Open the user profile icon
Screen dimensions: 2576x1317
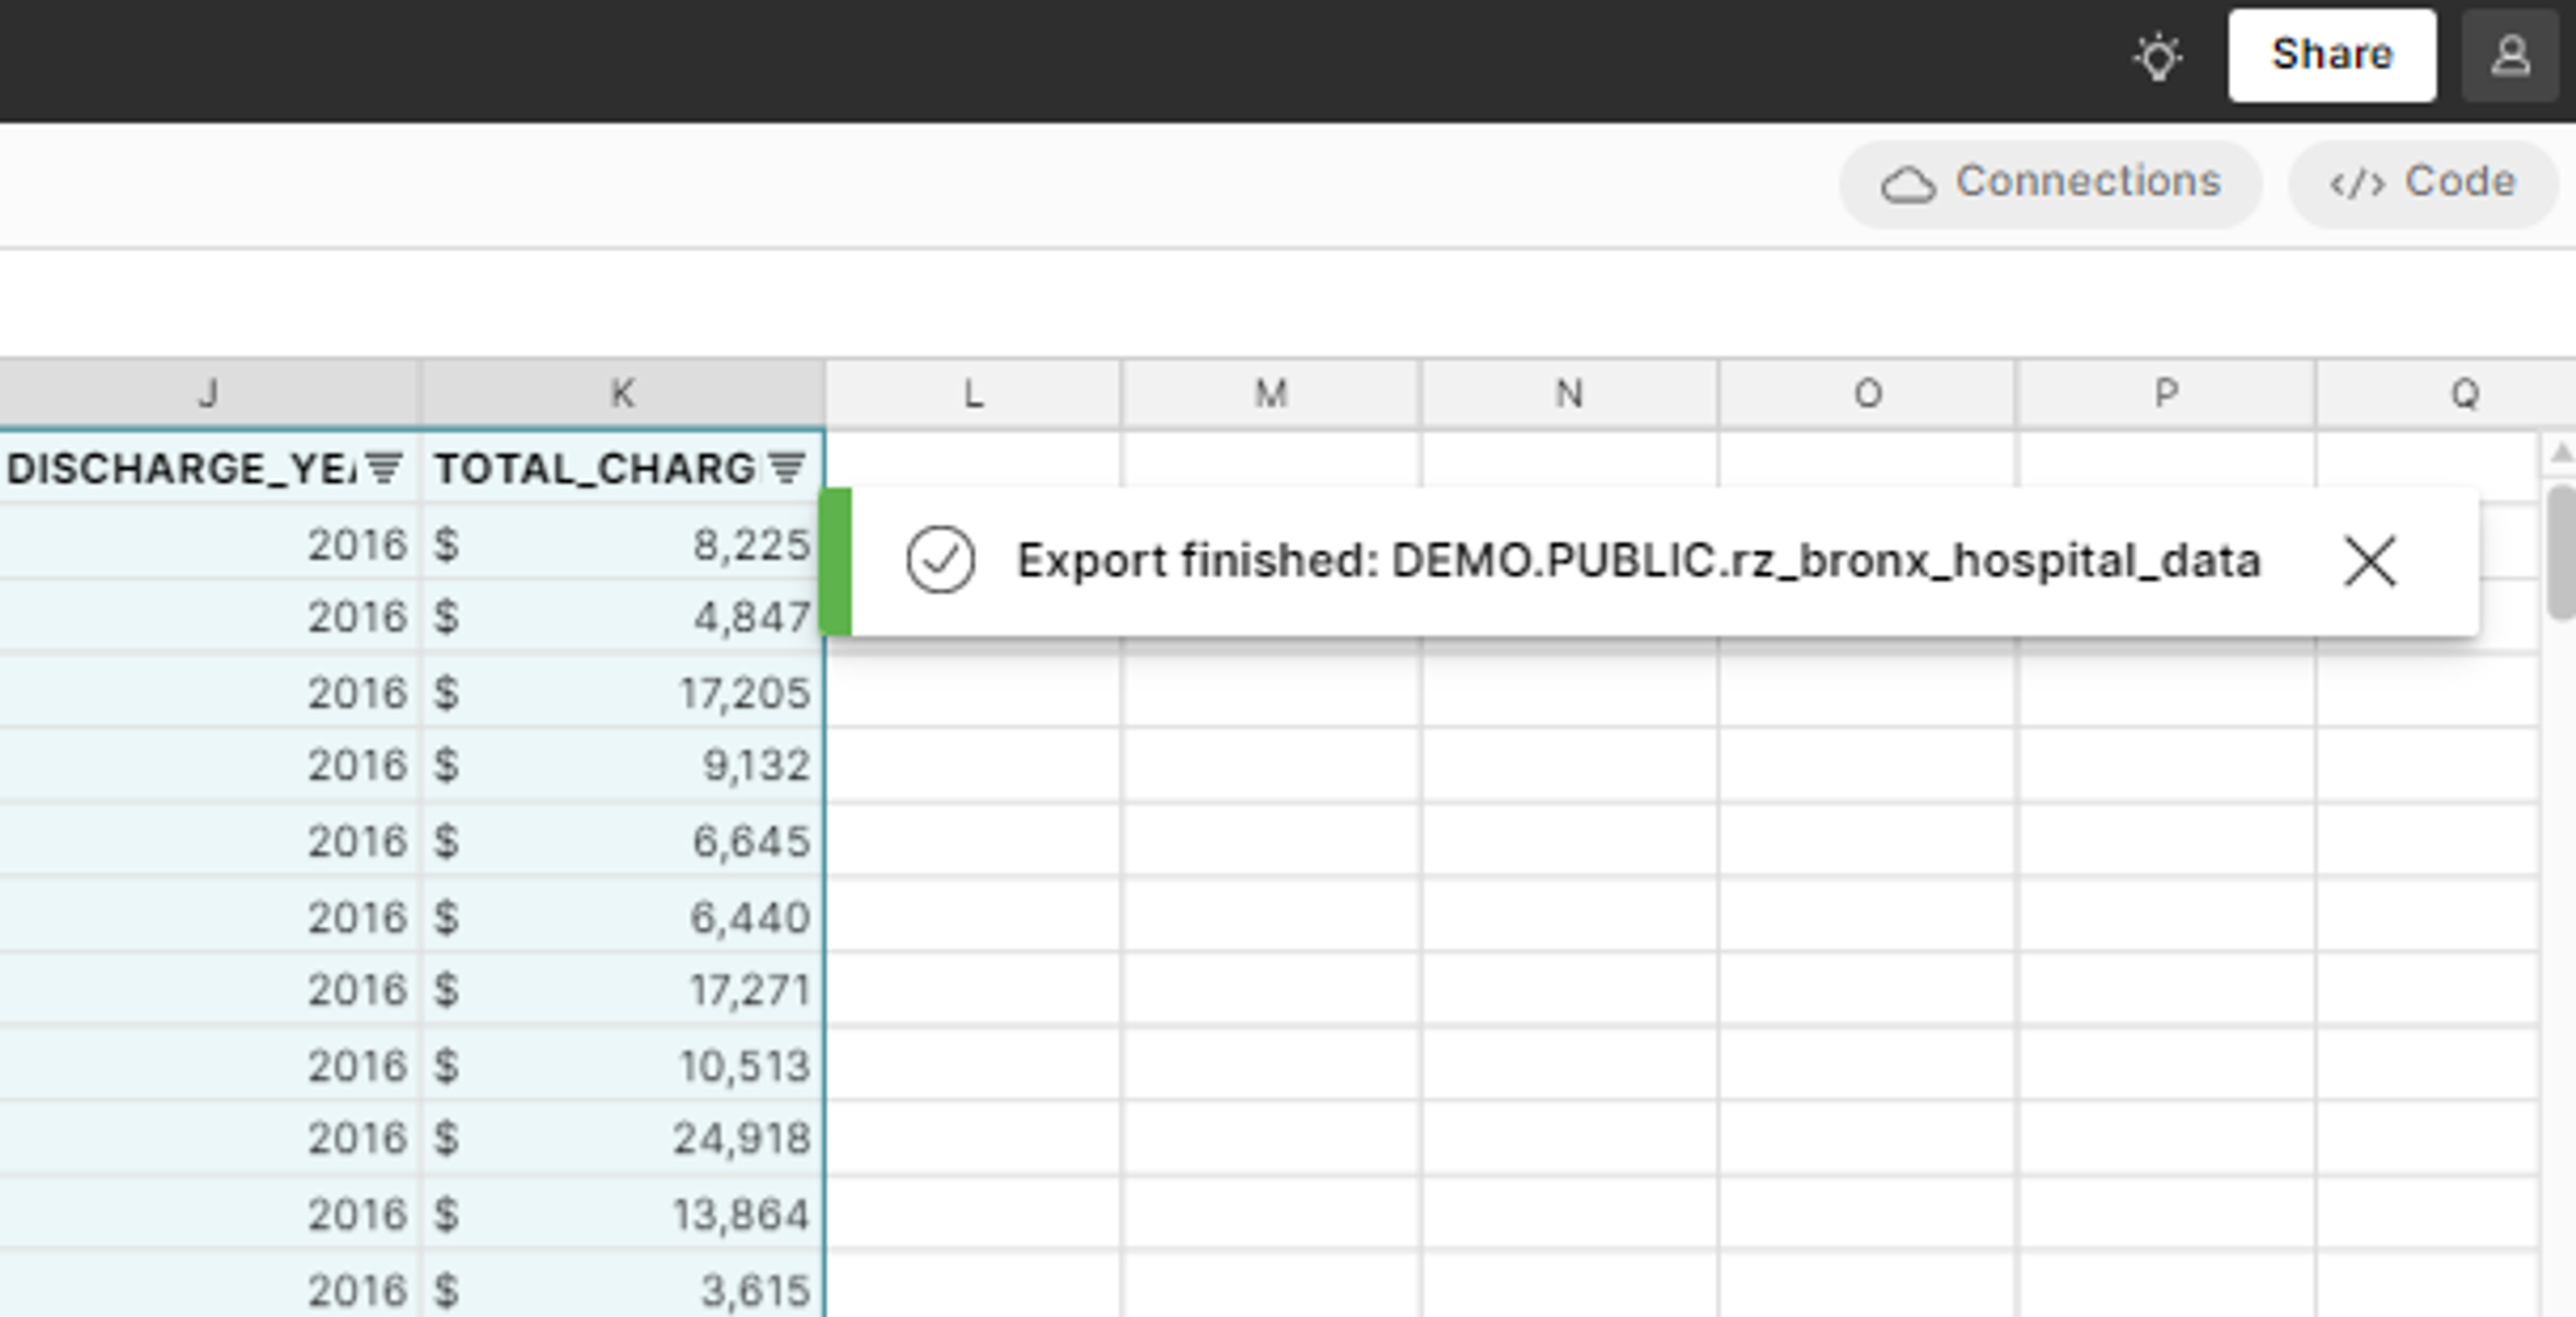[2509, 56]
